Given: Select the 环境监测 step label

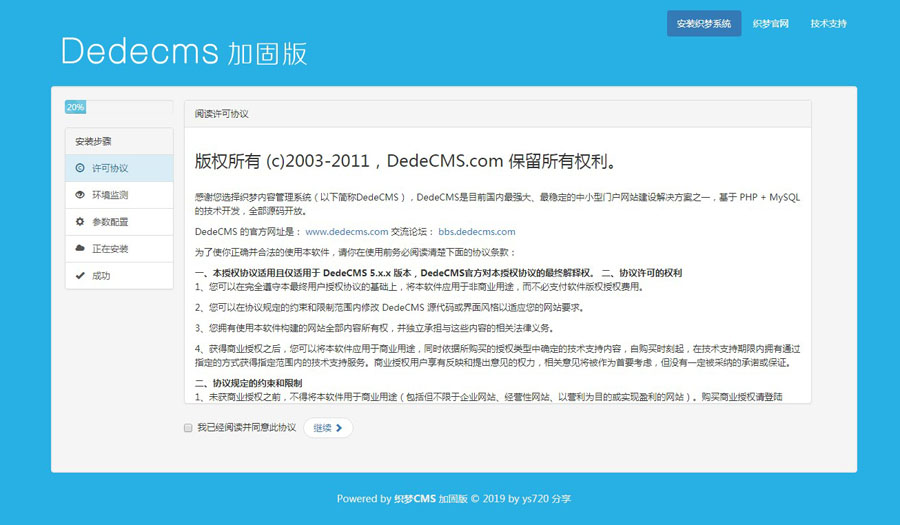Looking at the screenshot, I should [x=110, y=195].
